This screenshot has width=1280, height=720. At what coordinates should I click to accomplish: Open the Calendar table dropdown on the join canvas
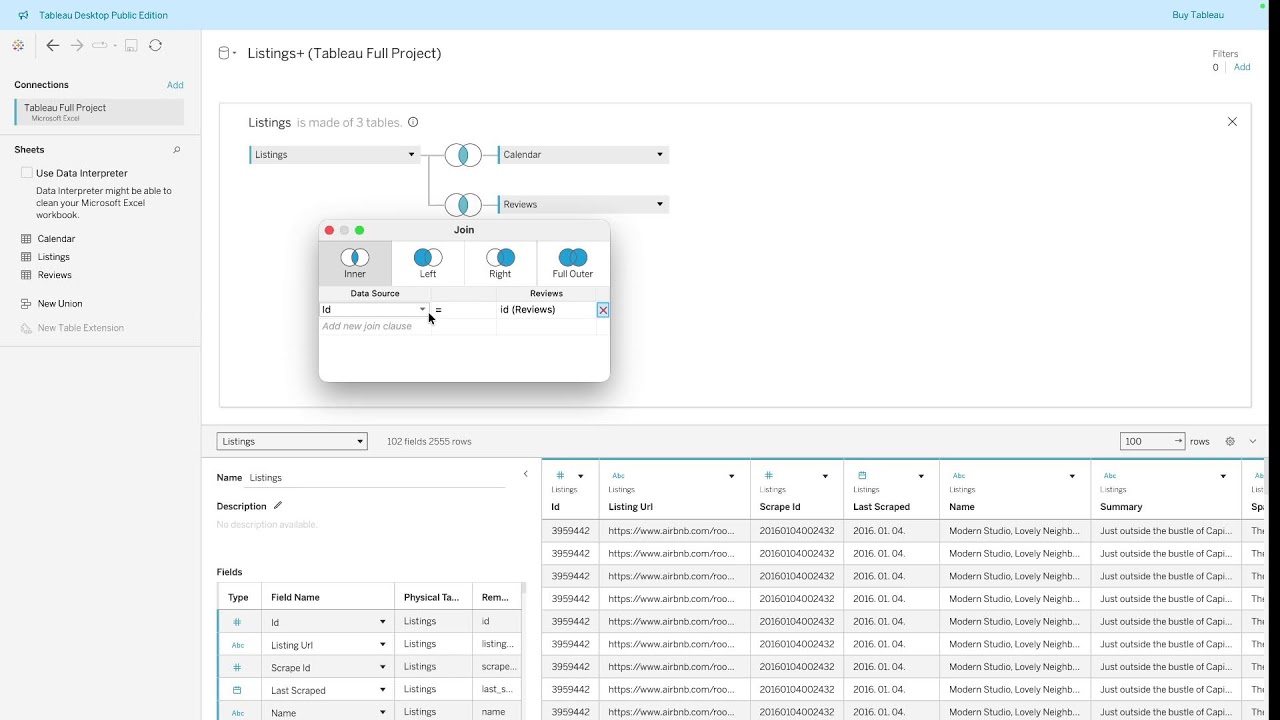pyautogui.click(x=659, y=155)
